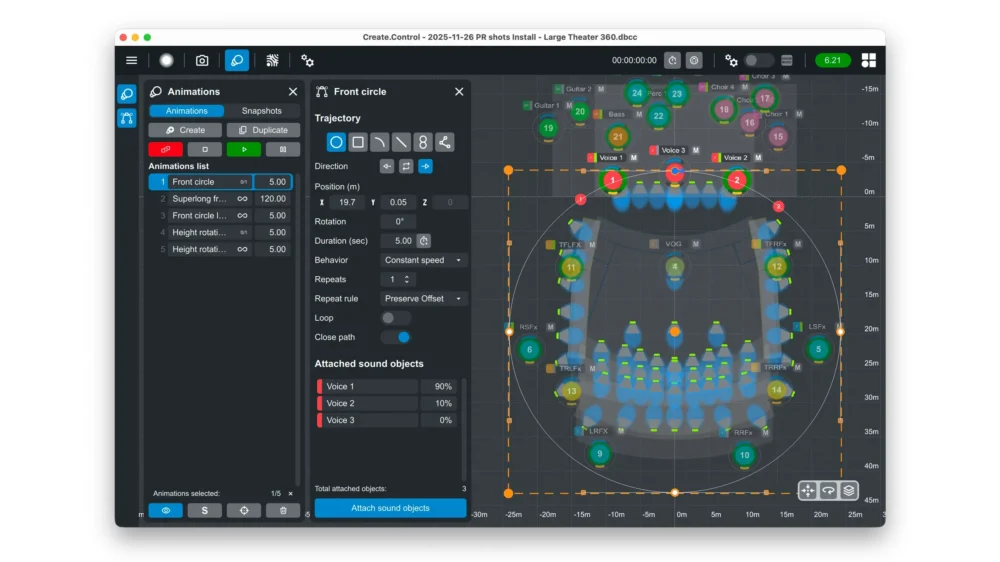Select animation row number 4
The height and width of the screenshot is (562, 1000).
coord(221,233)
